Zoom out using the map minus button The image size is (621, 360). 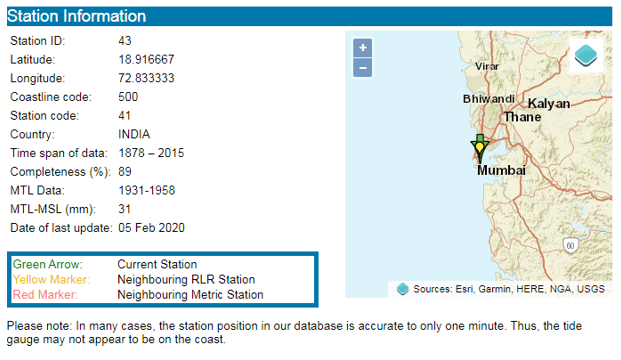coord(362,68)
